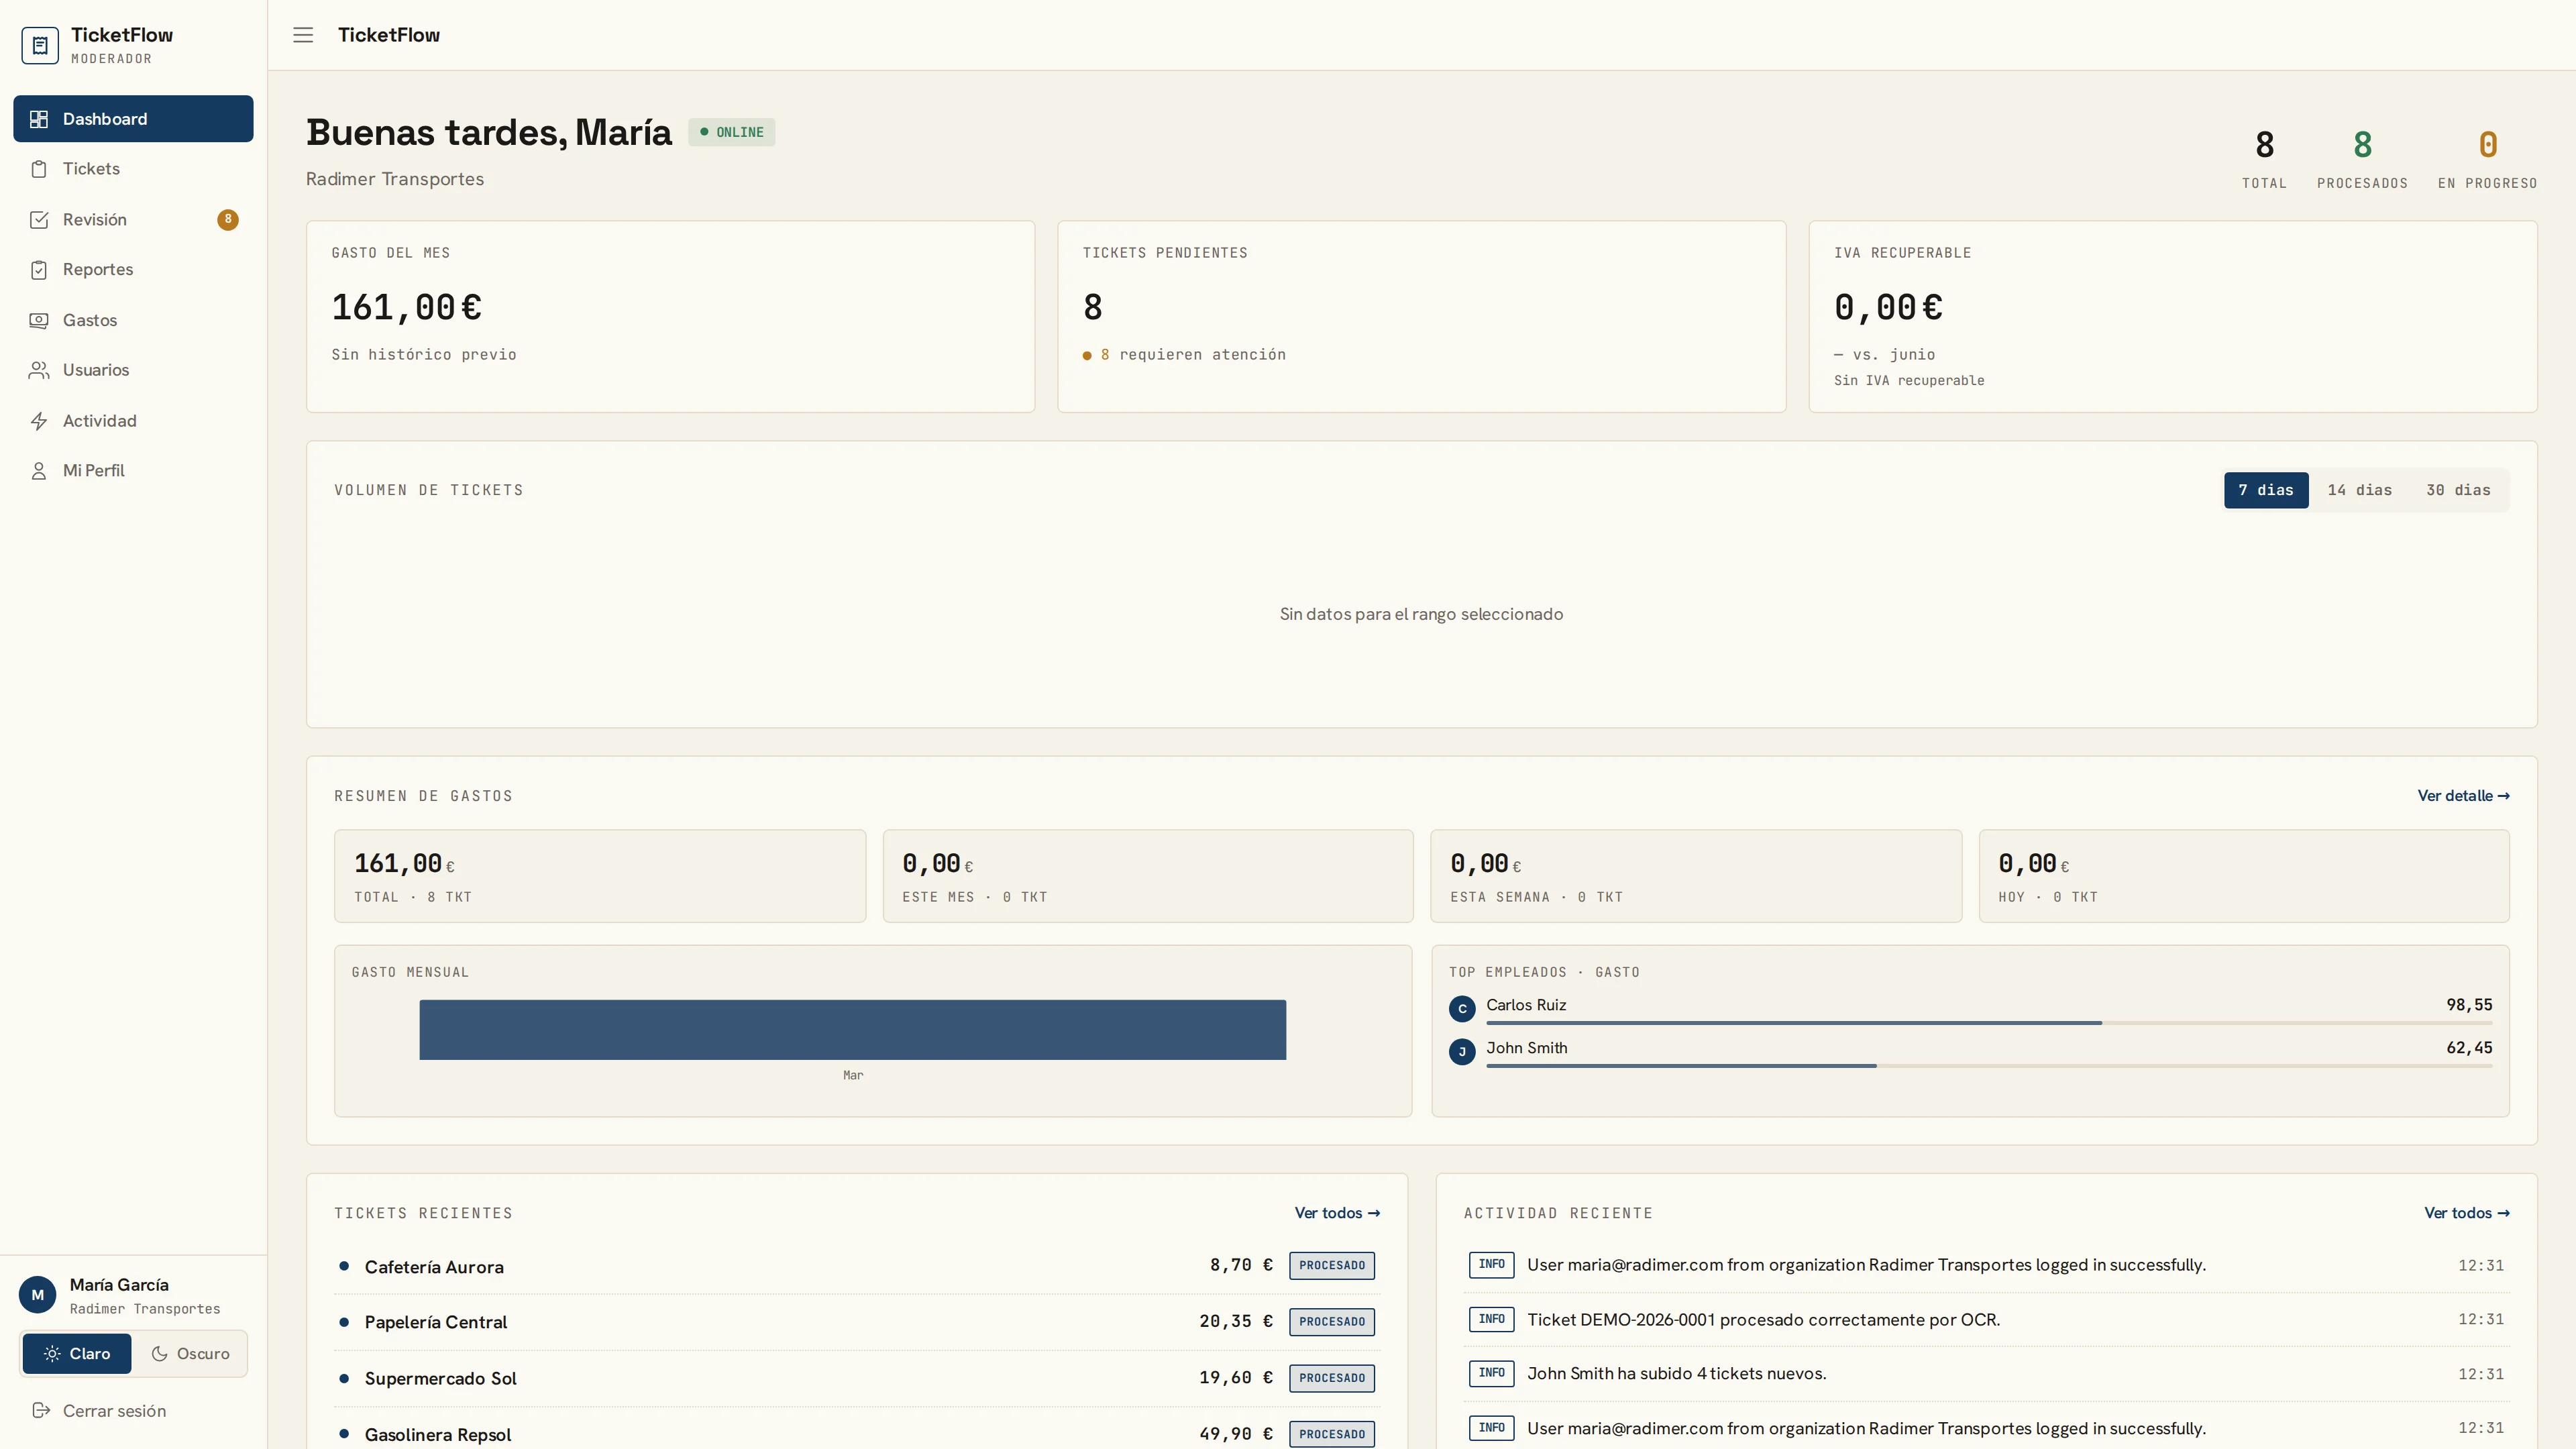Click Carlos Ruiz spending progress bar
The width and height of the screenshot is (2576, 1449).
[1989, 1023]
